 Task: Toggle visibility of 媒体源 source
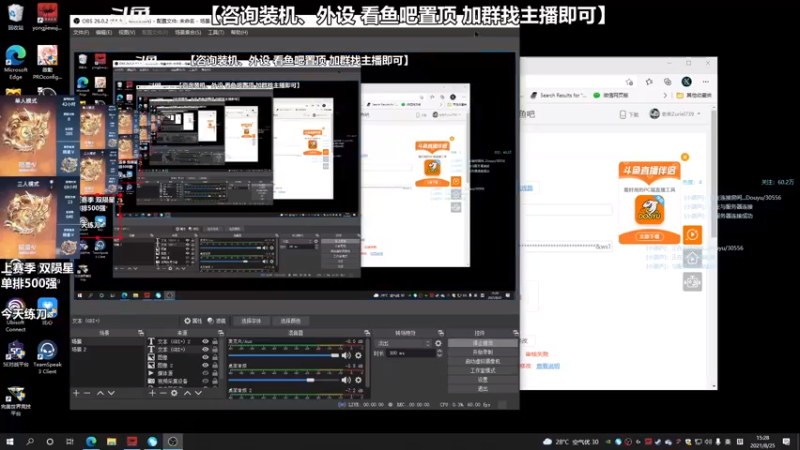click(x=205, y=373)
